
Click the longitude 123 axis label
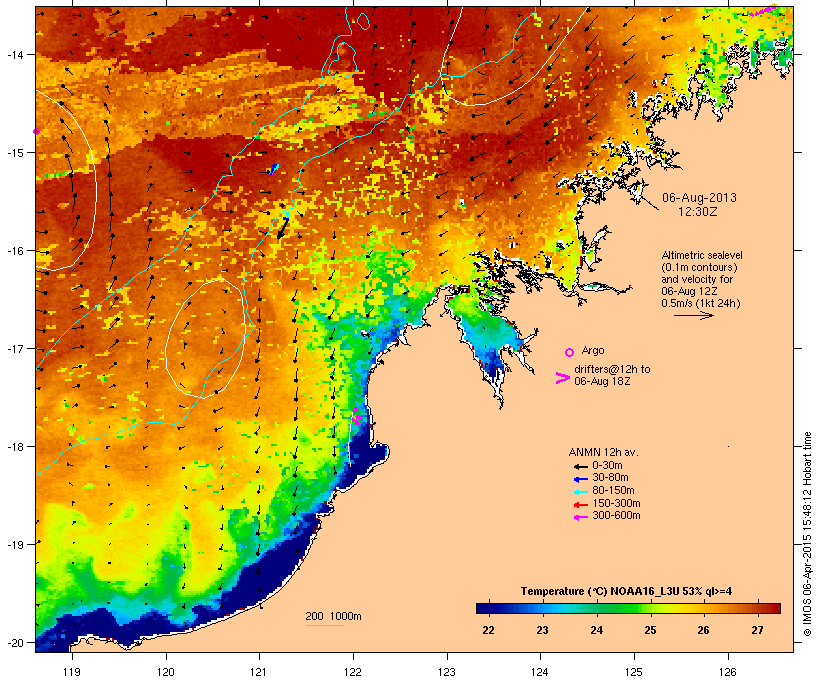[x=447, y=672]
